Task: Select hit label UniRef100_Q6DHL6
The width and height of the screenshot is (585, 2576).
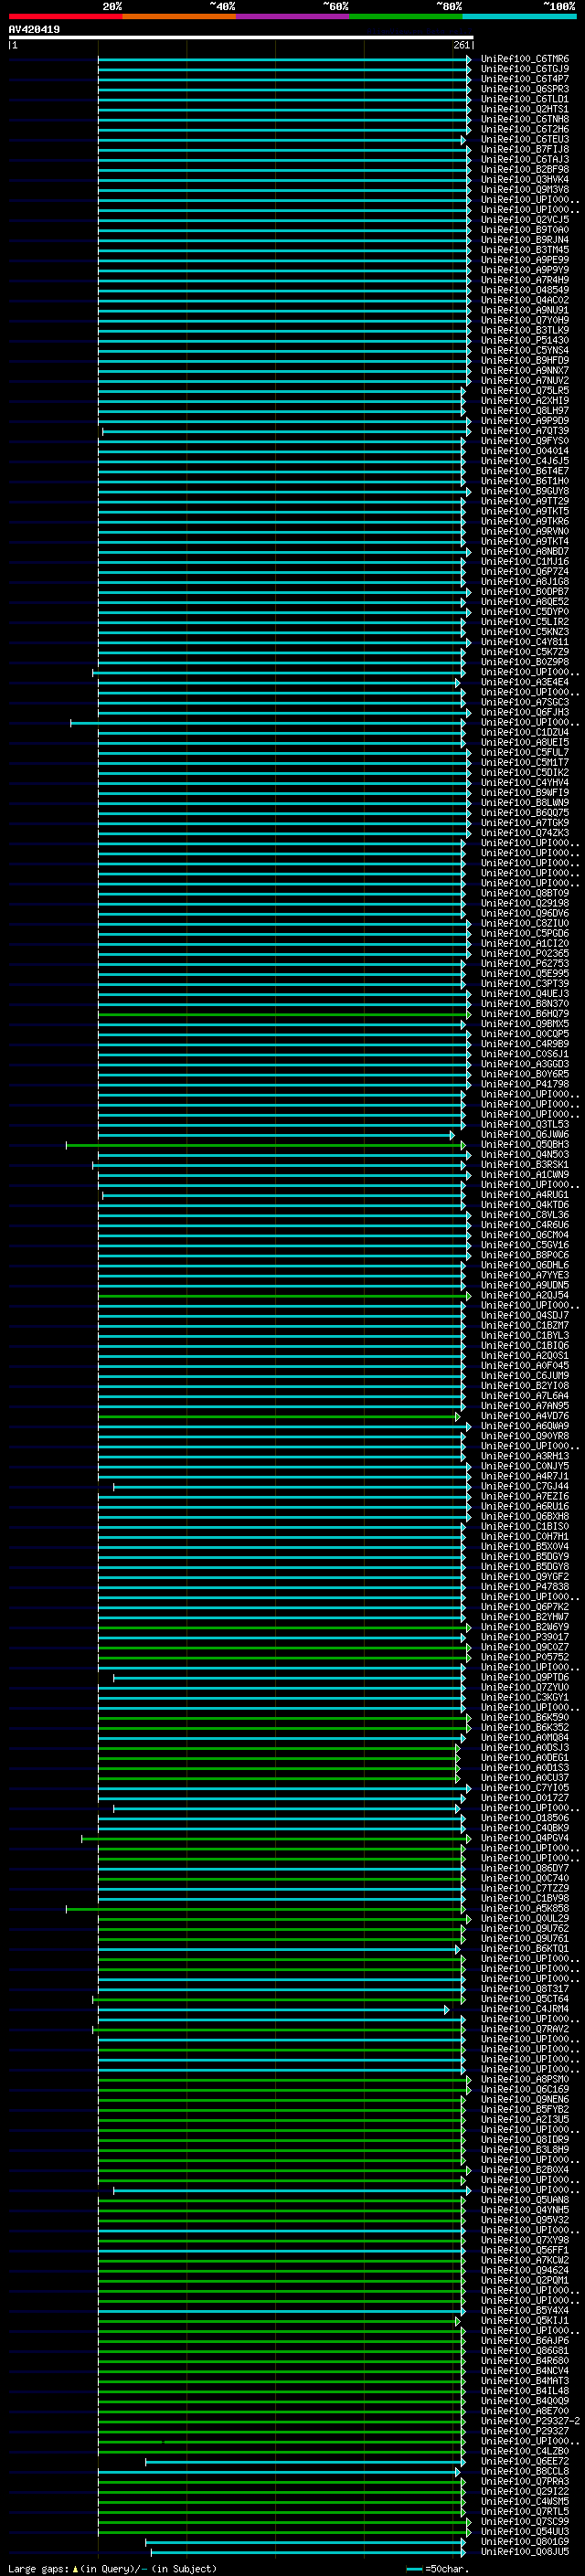Action: (x=525, y=1265)
